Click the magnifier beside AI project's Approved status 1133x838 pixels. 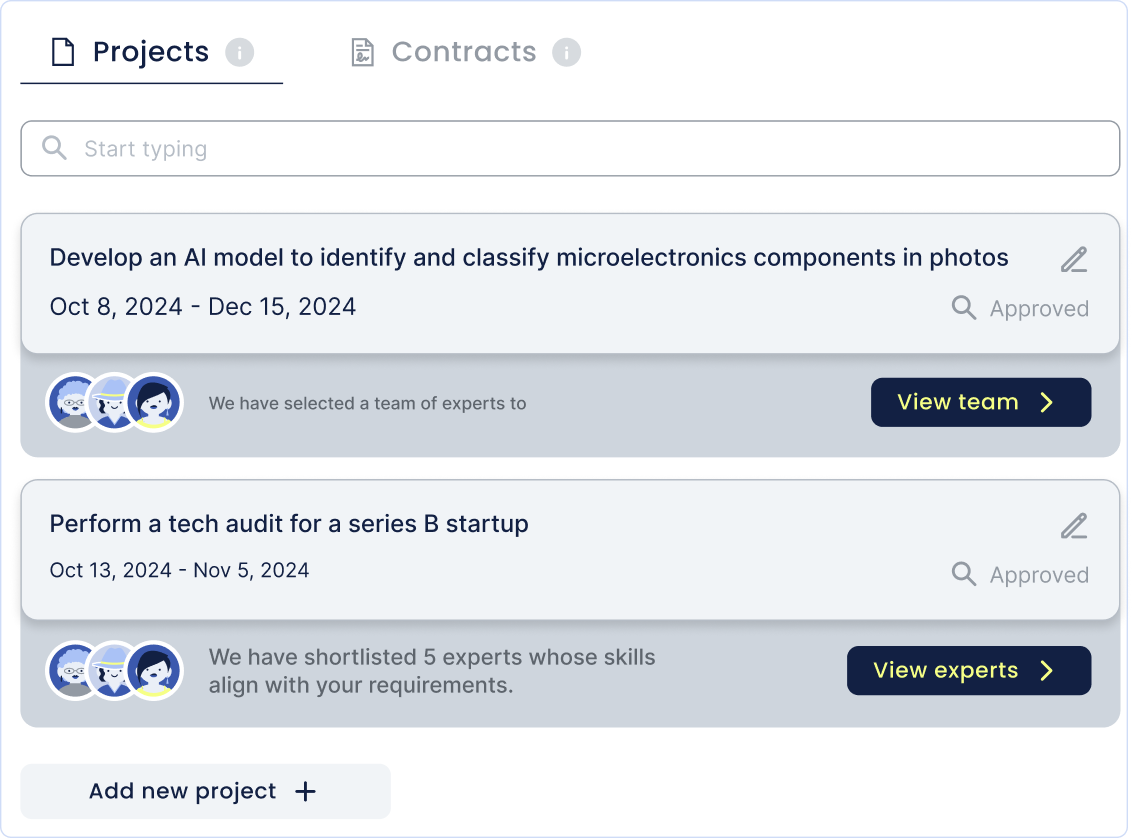tap(964, 308)
